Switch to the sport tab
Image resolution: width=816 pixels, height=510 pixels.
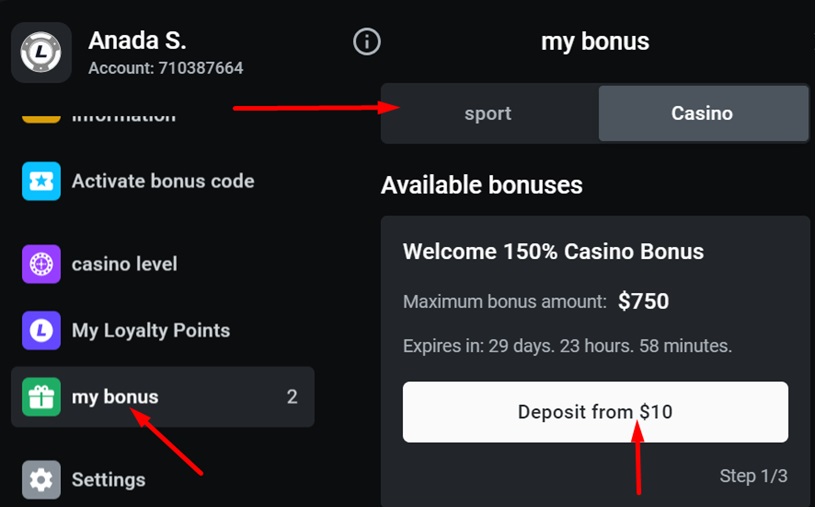point(488,114)
